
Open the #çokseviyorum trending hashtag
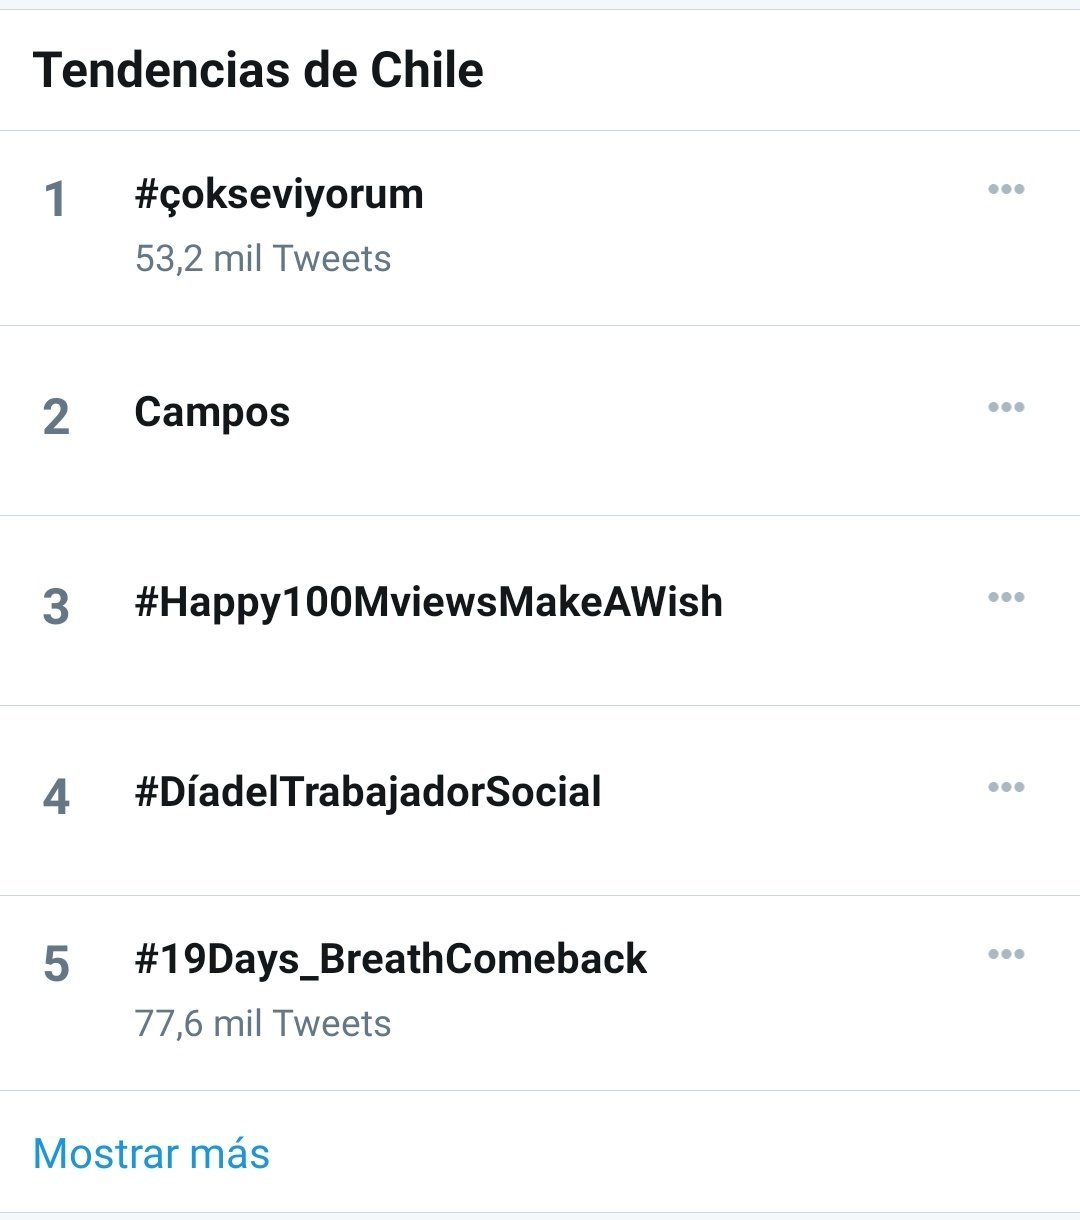(x=279, y=194)
